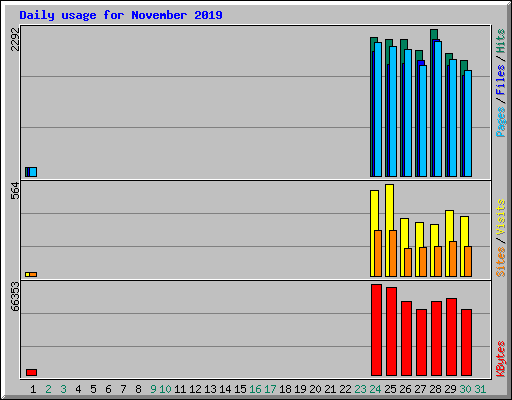The image size is (512, 400).
Task: Click day label 18
Action: [x=285, y=389]
